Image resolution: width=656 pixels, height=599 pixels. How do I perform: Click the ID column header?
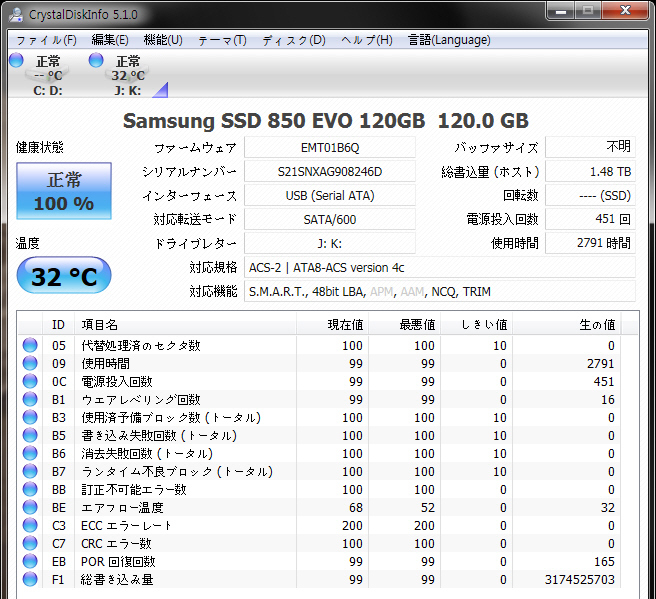click(59, 325)
